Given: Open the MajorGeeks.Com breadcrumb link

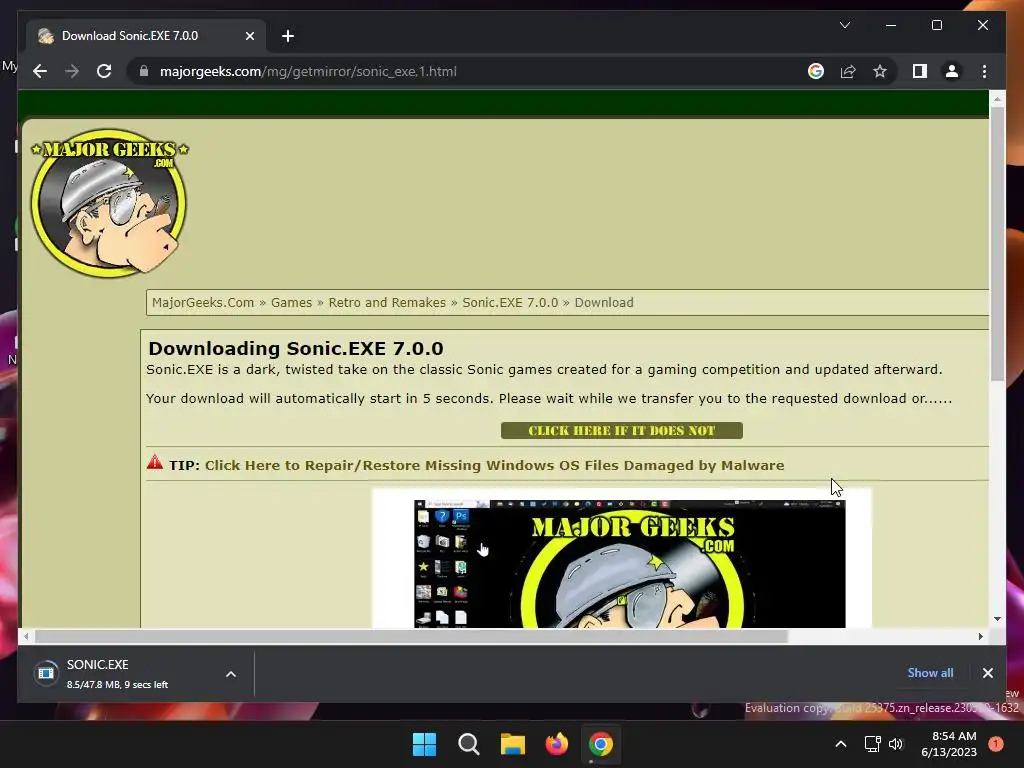Looking at the screenshot, I should [x=202, y=302].
